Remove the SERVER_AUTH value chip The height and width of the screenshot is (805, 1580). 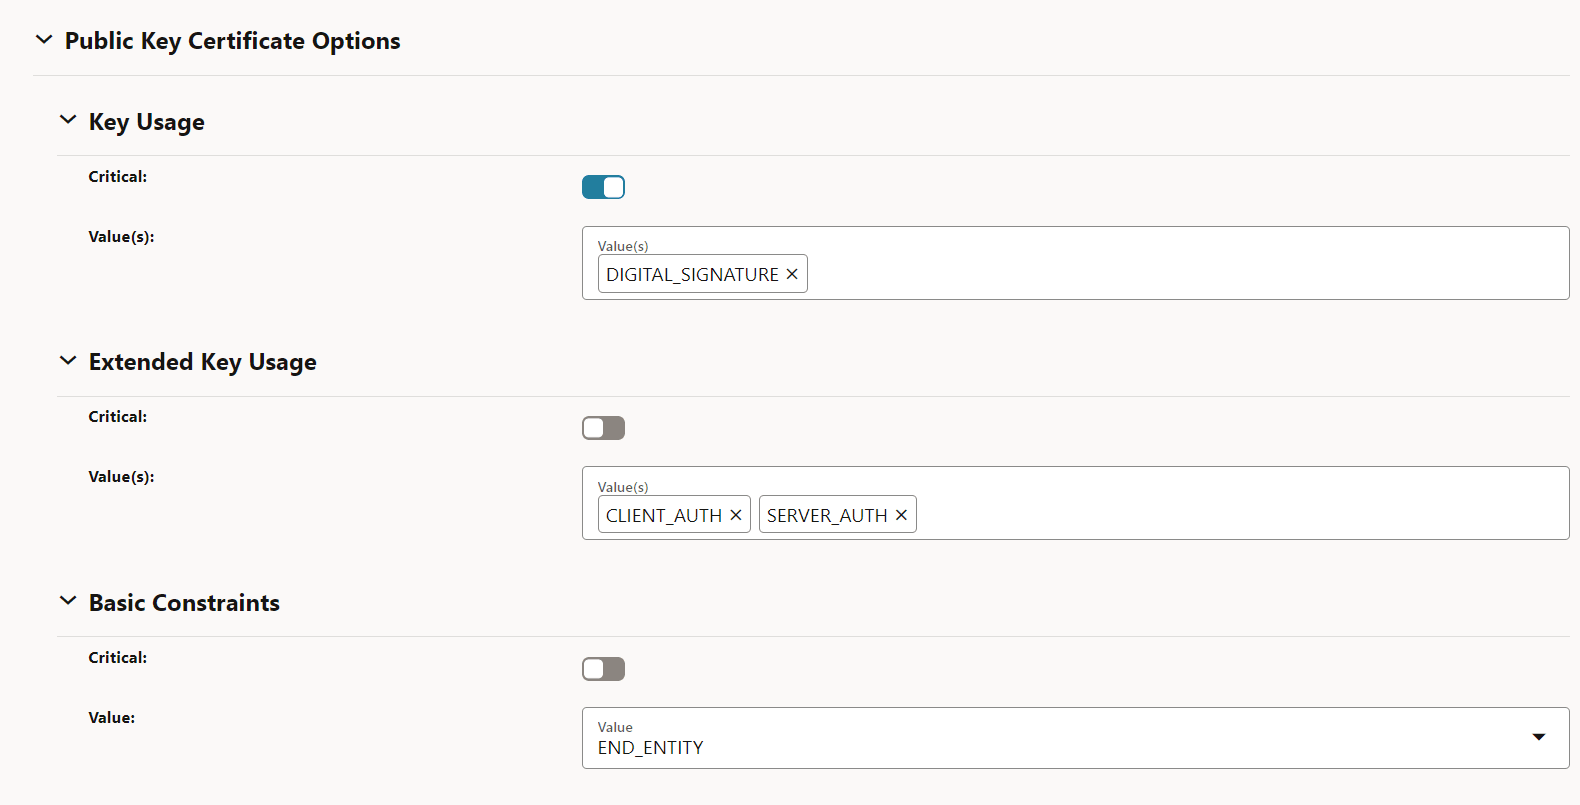point(901,514)
